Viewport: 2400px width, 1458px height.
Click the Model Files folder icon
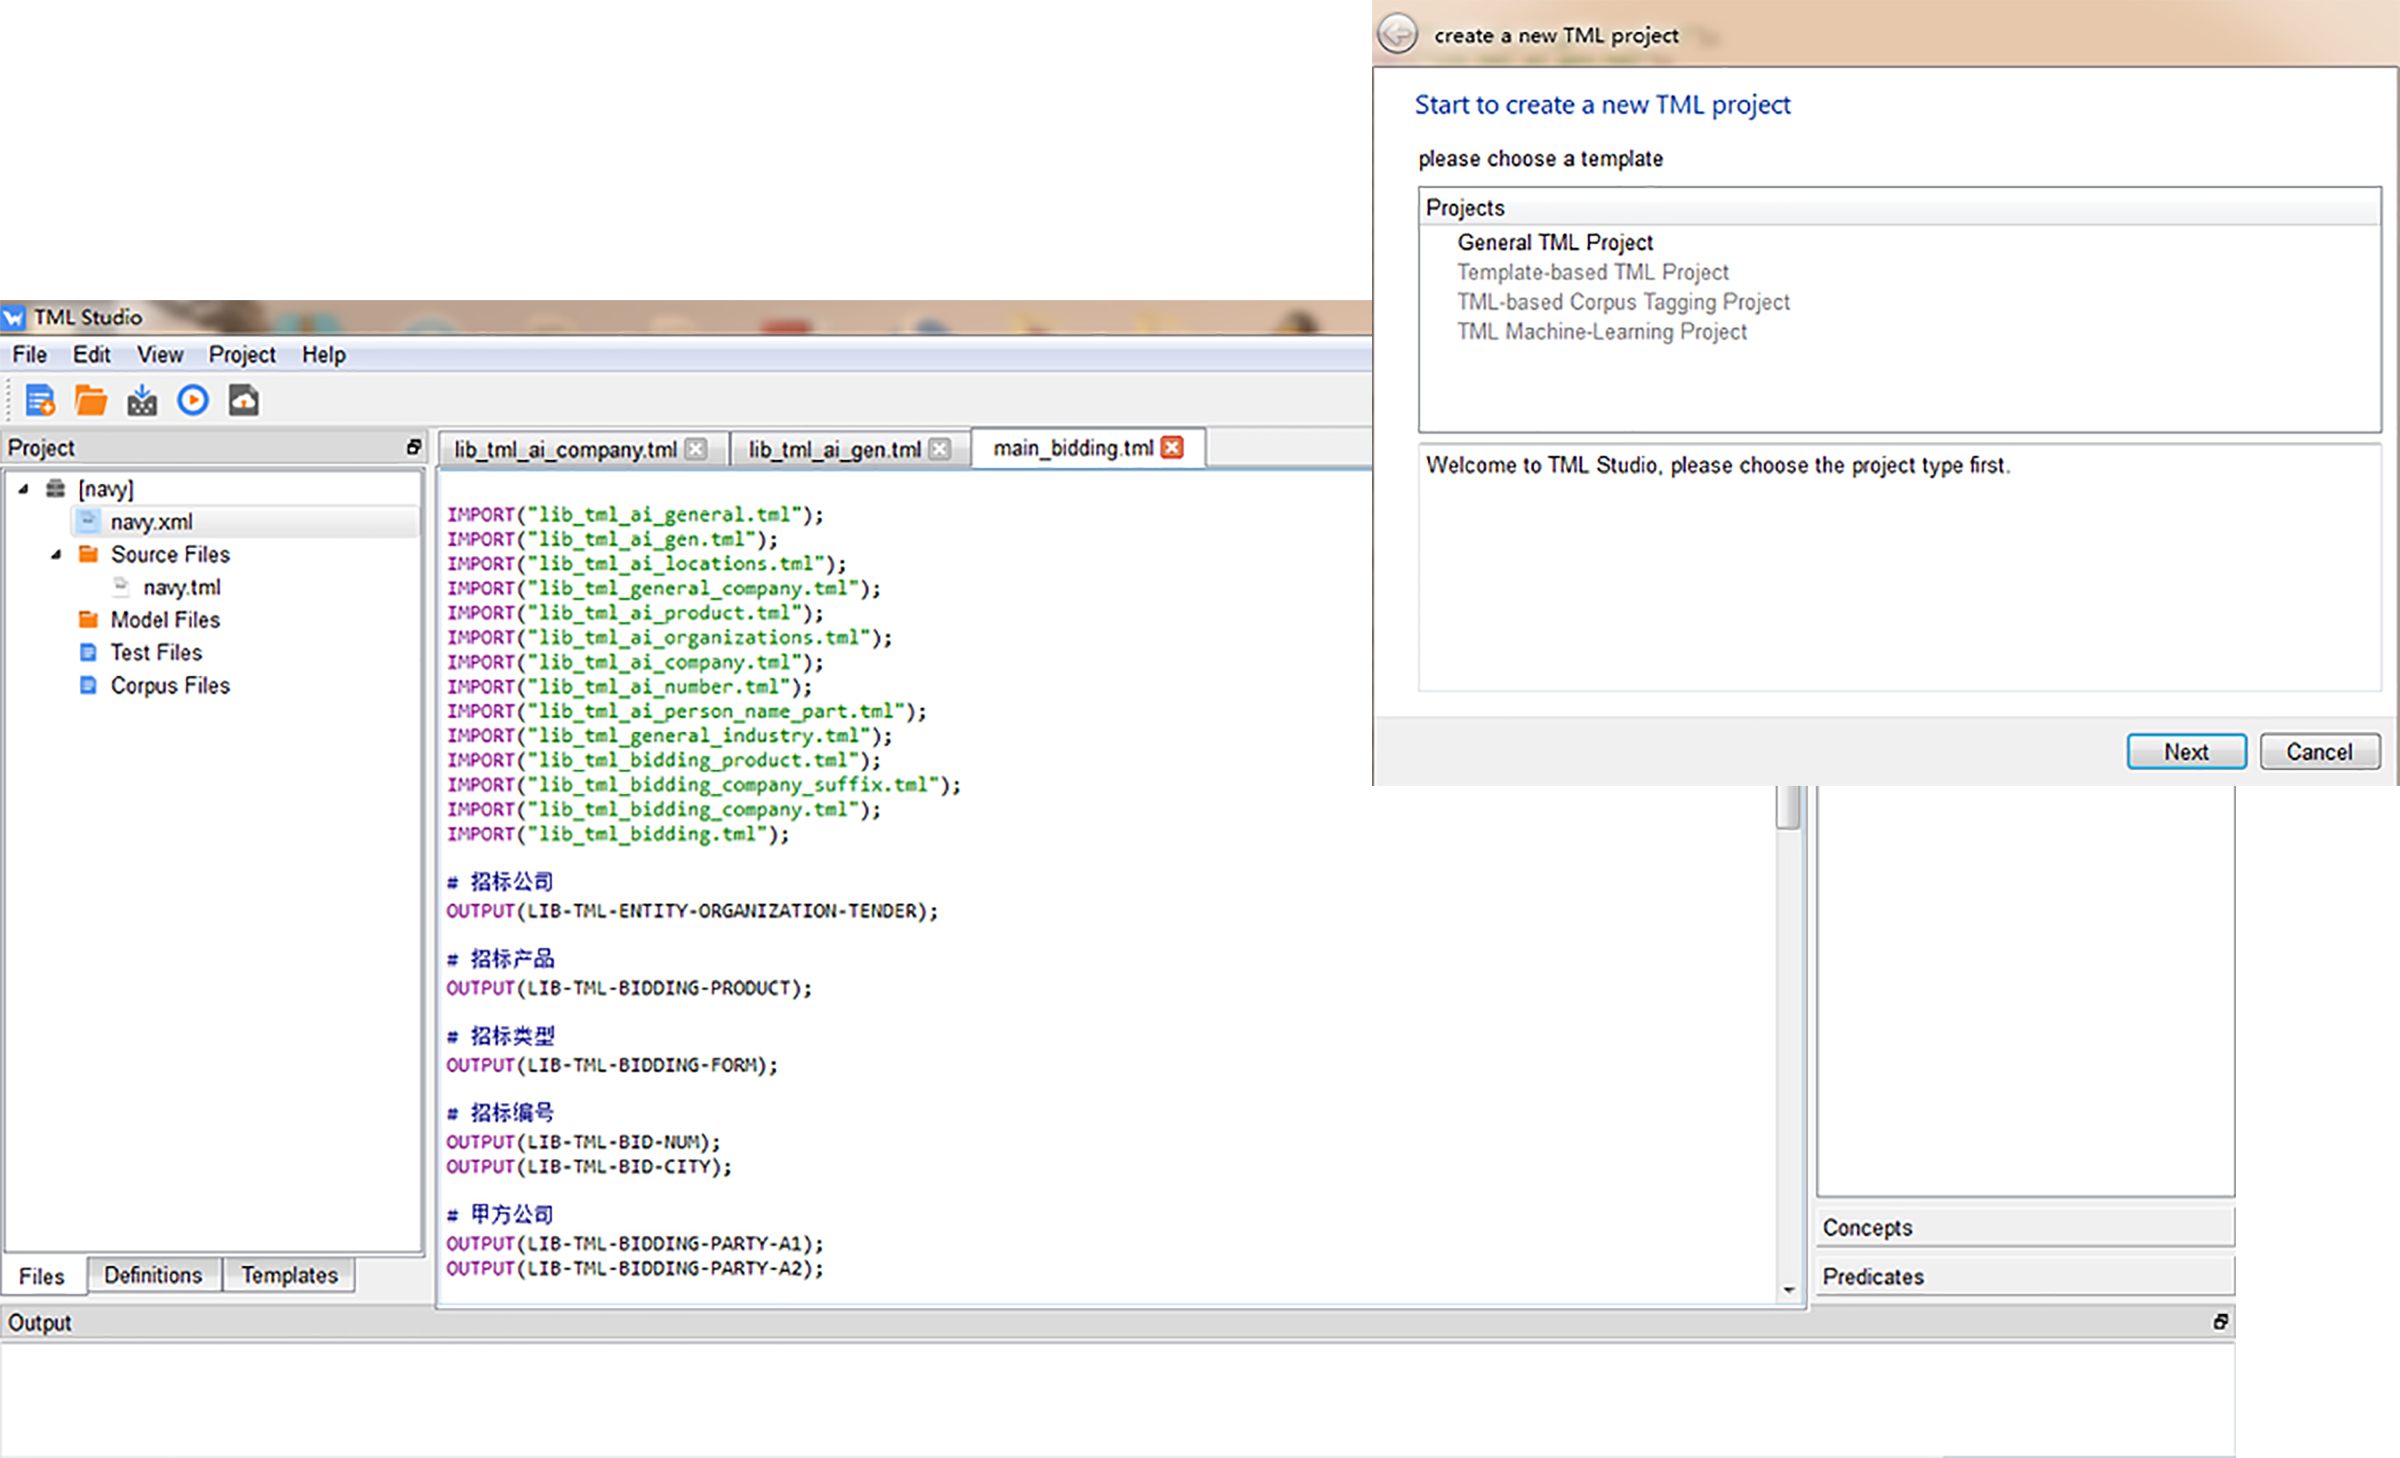coord(88,619)
